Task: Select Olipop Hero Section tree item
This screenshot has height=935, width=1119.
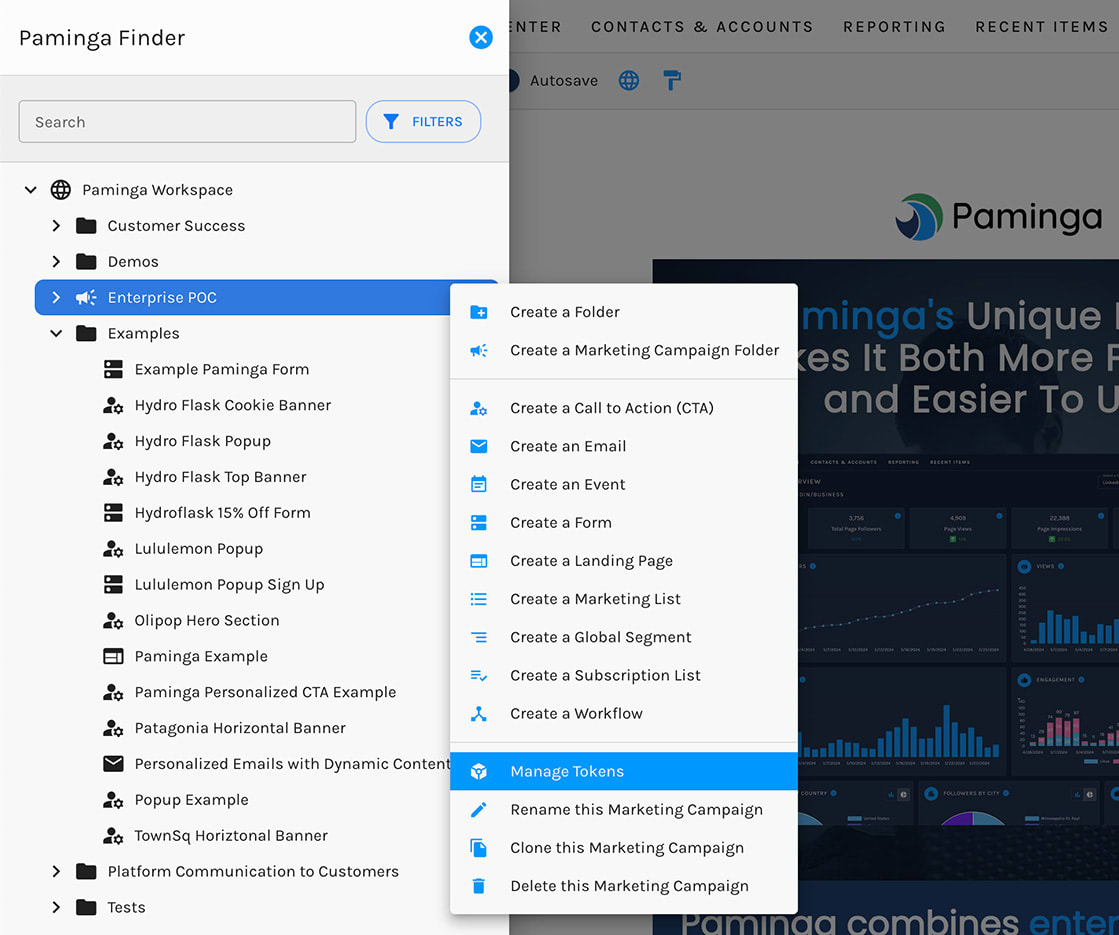Action: (207, 620)
